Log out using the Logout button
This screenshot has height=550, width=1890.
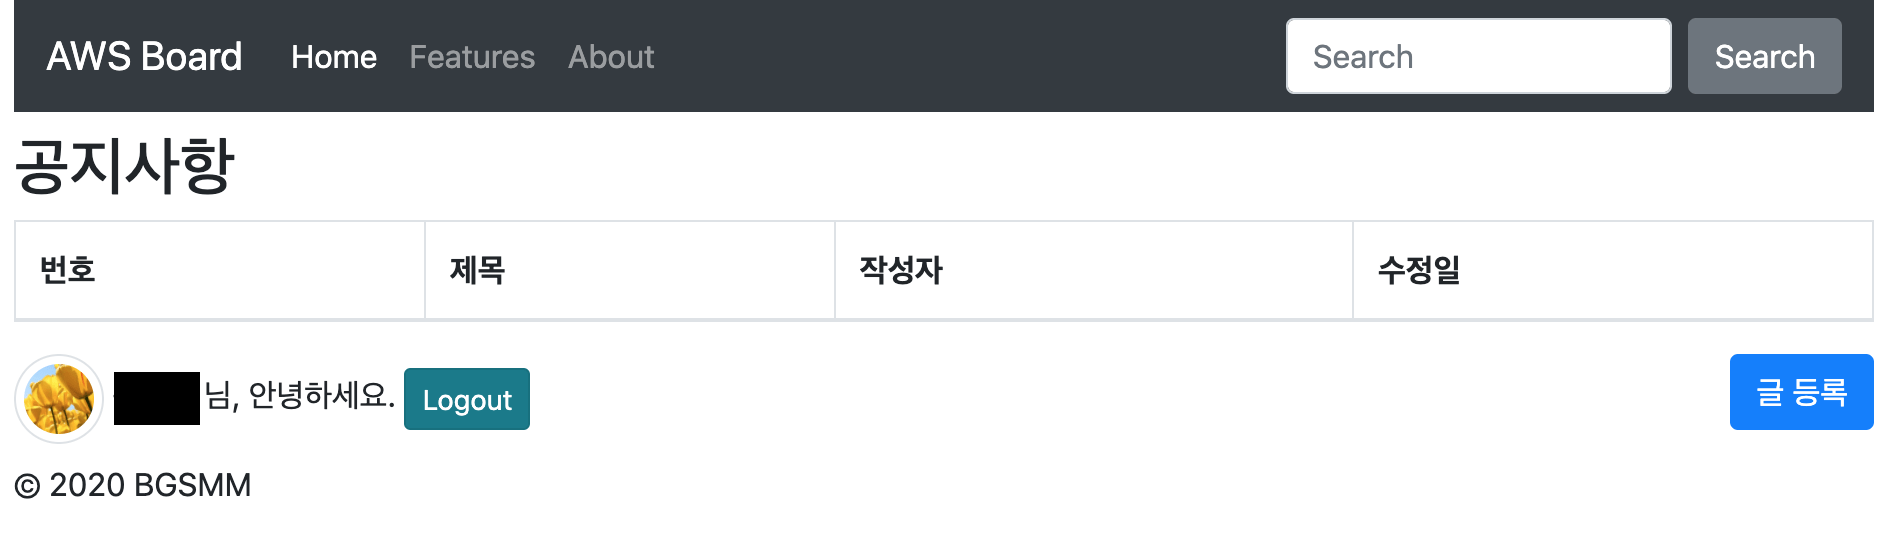coord(467,399)
